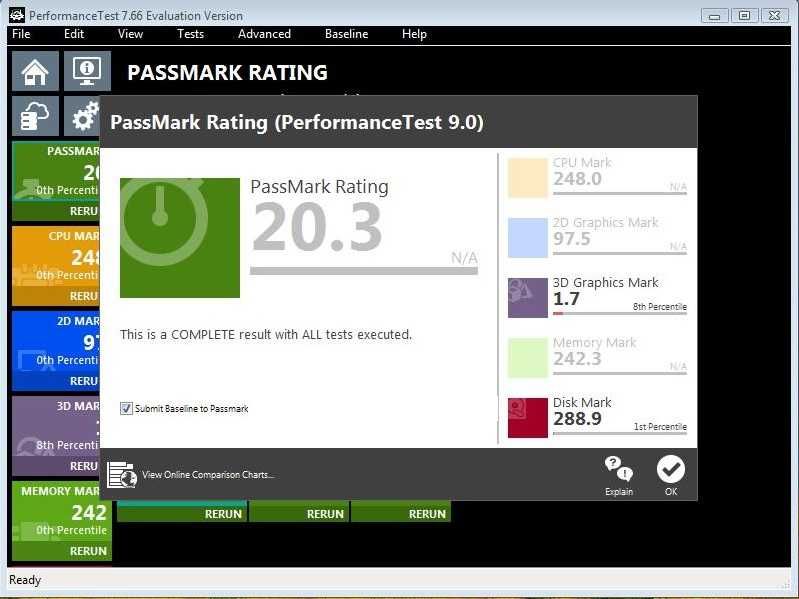
Task: Click the Disk Mark percentile bar
Action: point(620,433)
